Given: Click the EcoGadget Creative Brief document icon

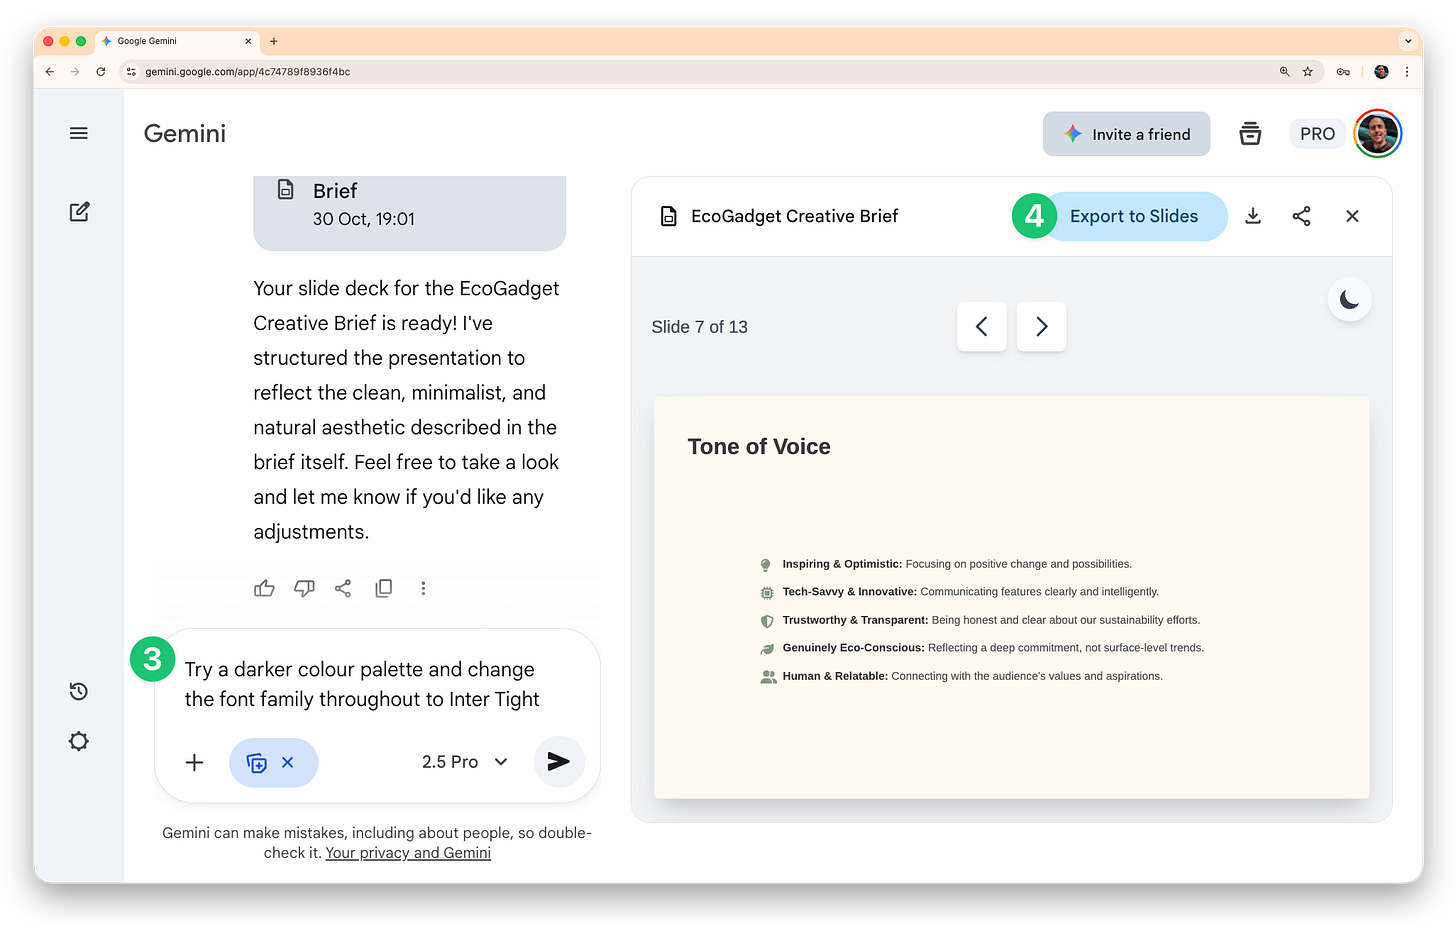Looking at the screenshot, I should point(669,216).
